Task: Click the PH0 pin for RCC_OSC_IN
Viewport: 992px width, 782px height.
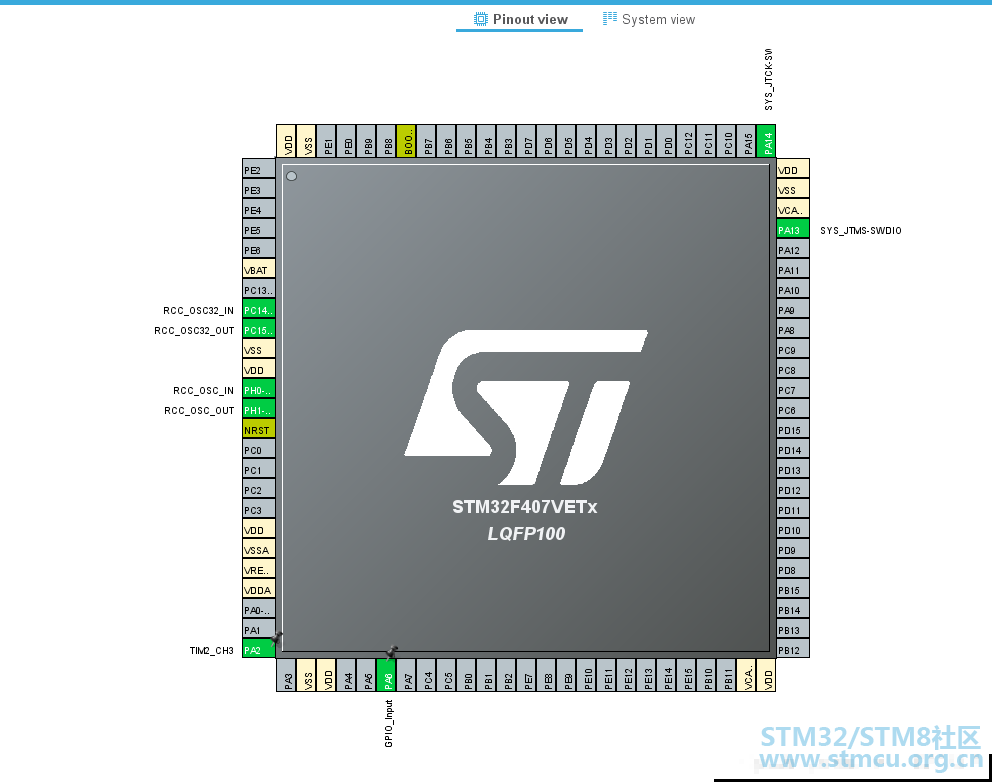Action: click(259, 390)
